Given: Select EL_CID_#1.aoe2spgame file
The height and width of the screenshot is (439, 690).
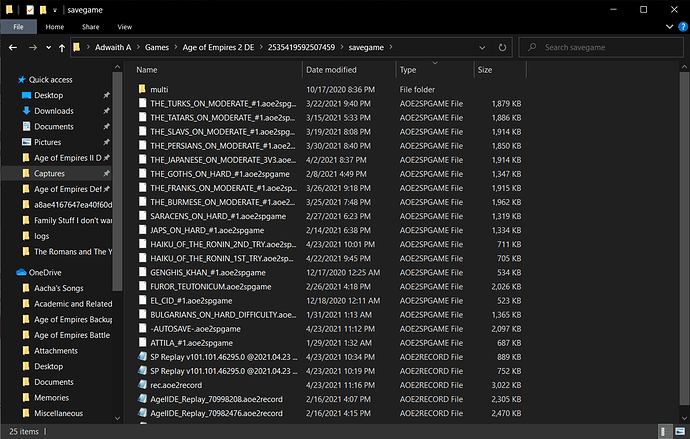Looking at the screenshot, I should pyautogui.click(x=191, y=301).
